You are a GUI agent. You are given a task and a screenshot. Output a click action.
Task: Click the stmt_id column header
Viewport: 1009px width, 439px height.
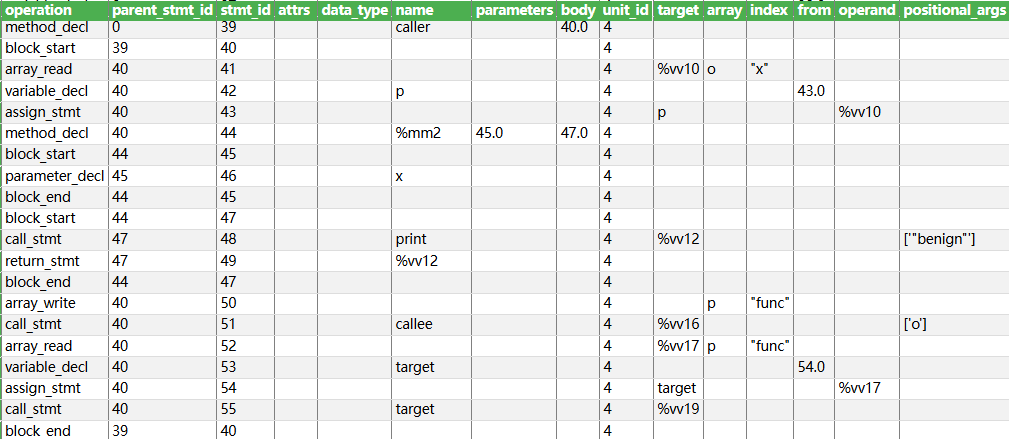pyautogui.click(x=246, y=10)
